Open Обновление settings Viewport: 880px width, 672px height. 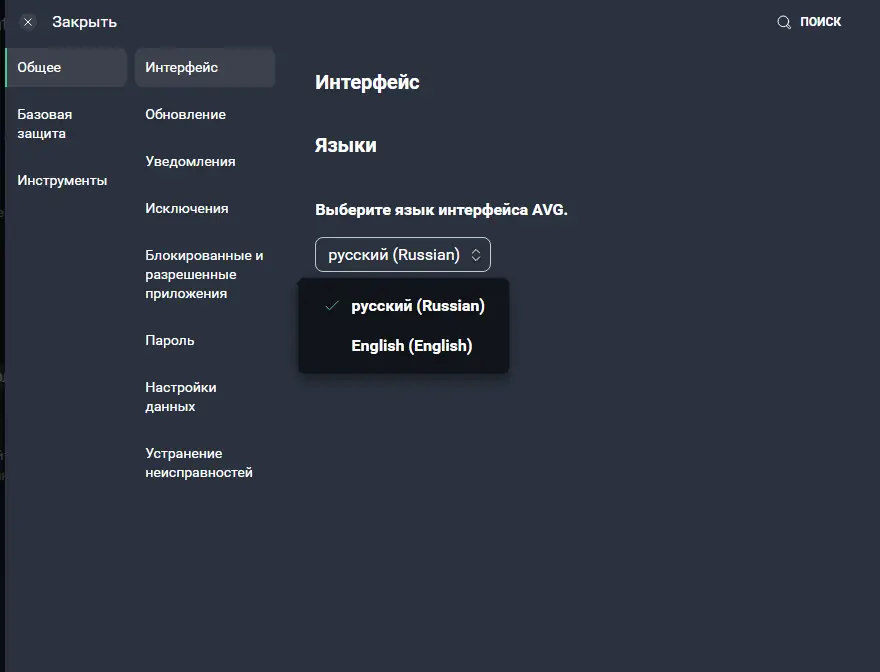tap(187, 114)
